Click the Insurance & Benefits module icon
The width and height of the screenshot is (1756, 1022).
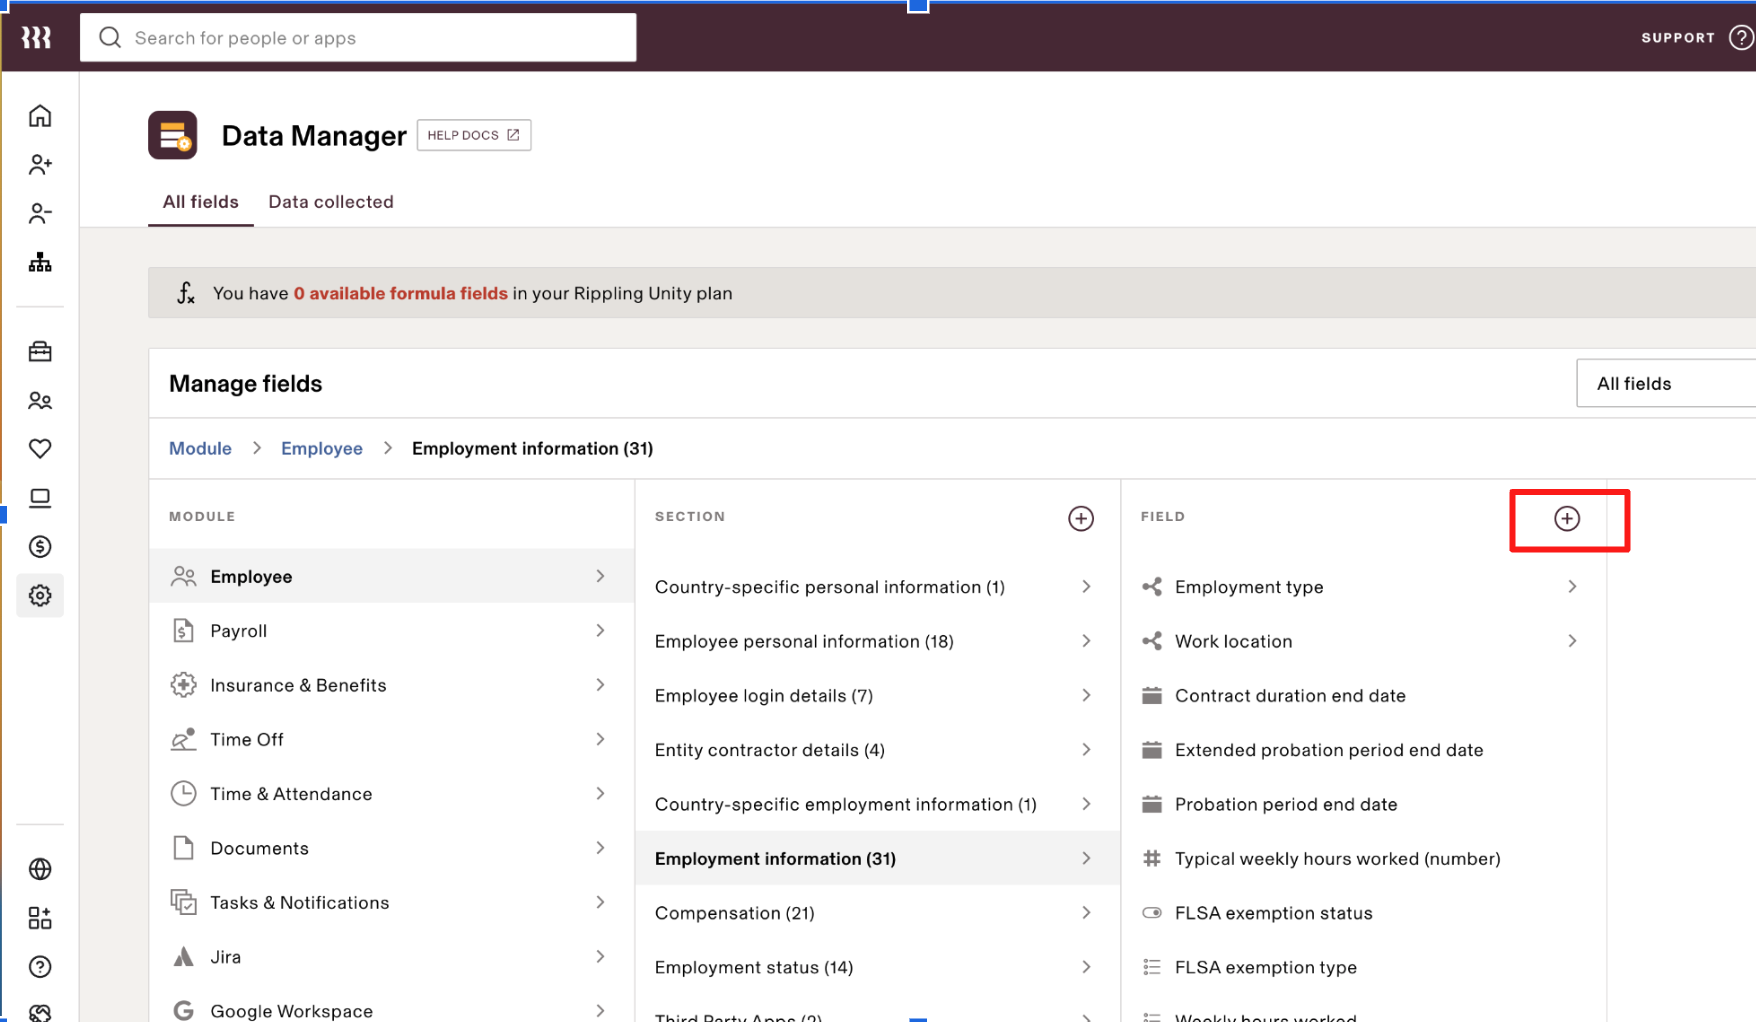183,685
